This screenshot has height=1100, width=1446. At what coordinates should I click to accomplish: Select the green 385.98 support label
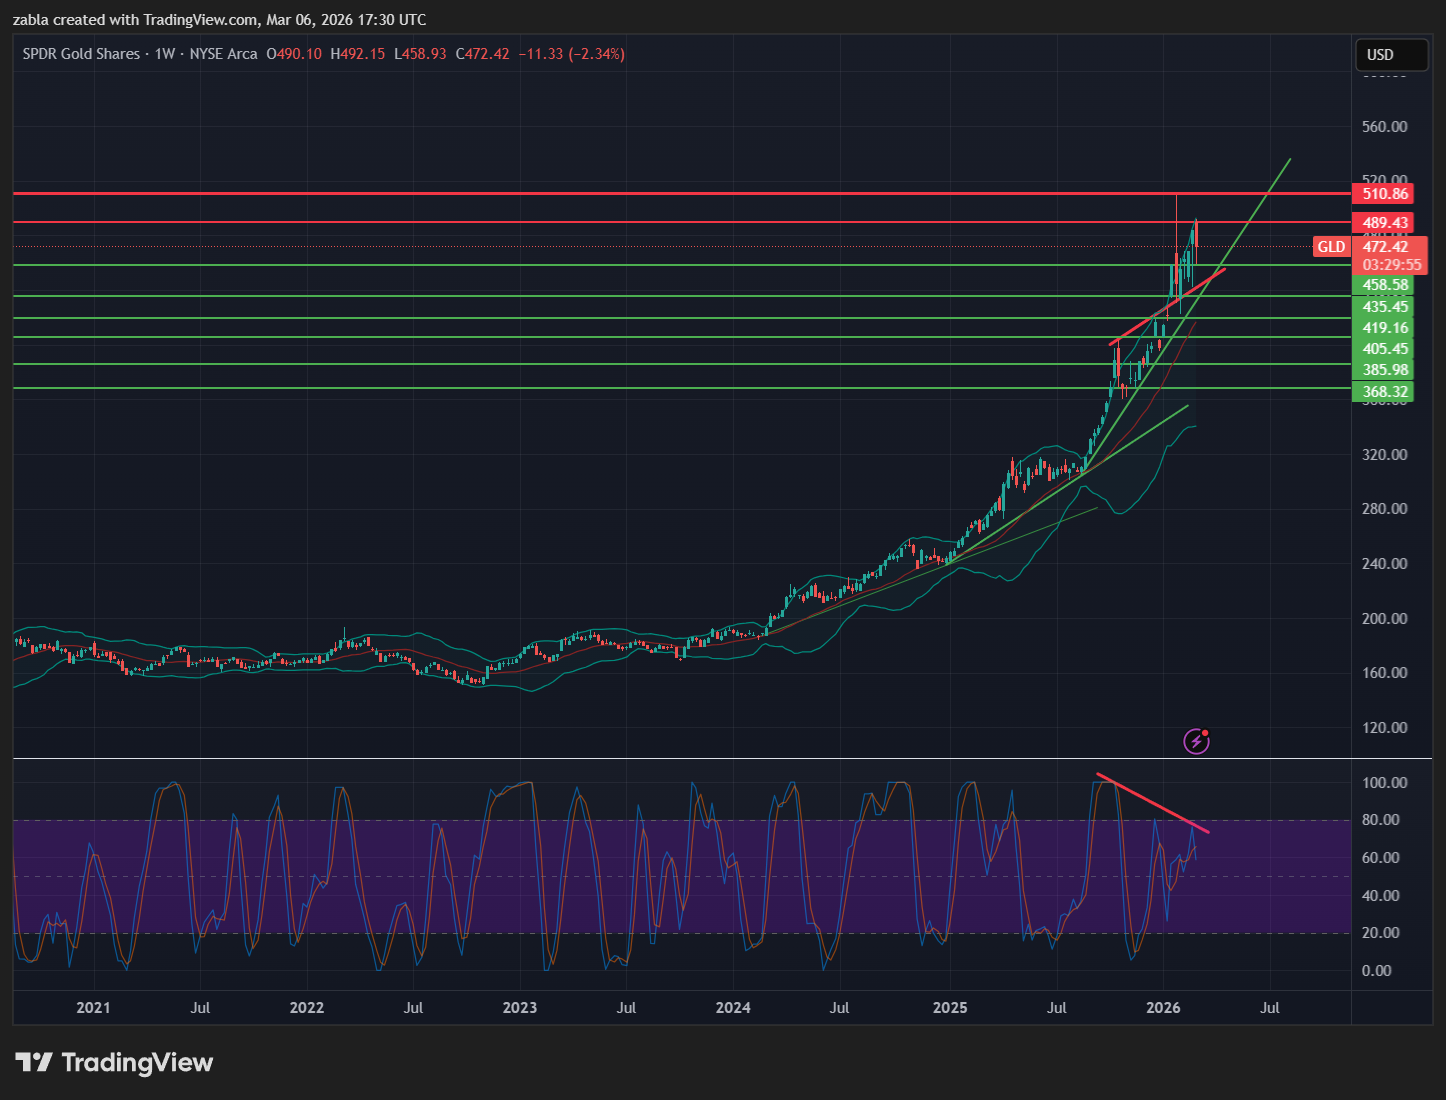tap(1385, 370)
